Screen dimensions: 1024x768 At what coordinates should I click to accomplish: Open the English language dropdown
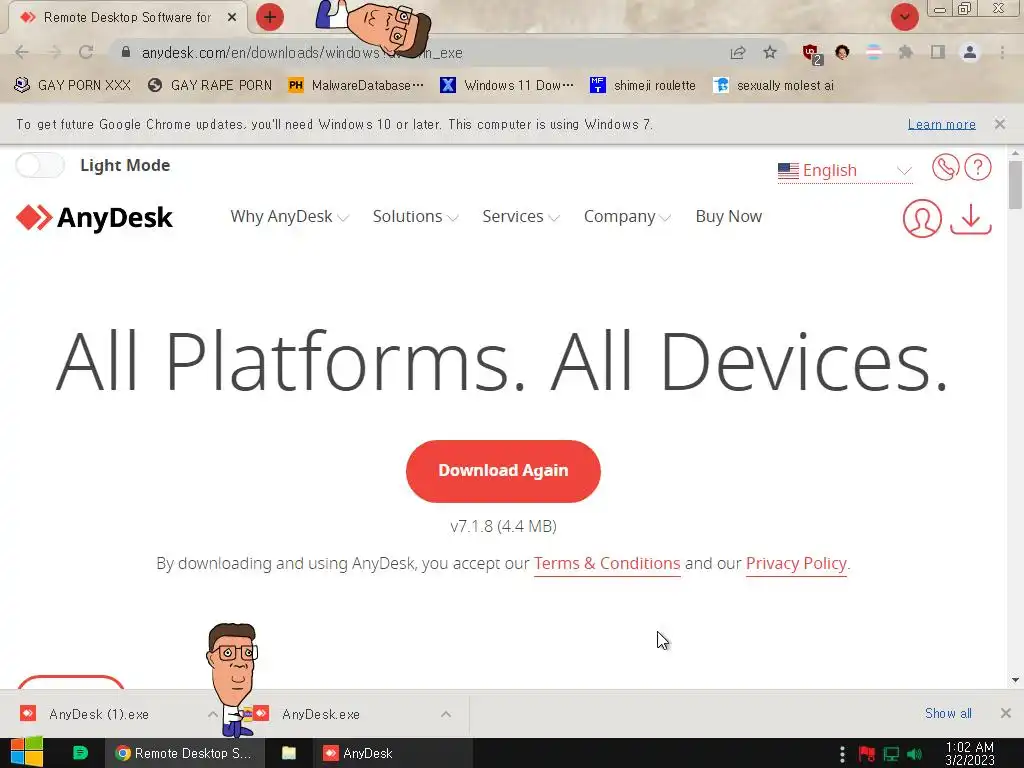pyautogui.click(x=844, y=170)
